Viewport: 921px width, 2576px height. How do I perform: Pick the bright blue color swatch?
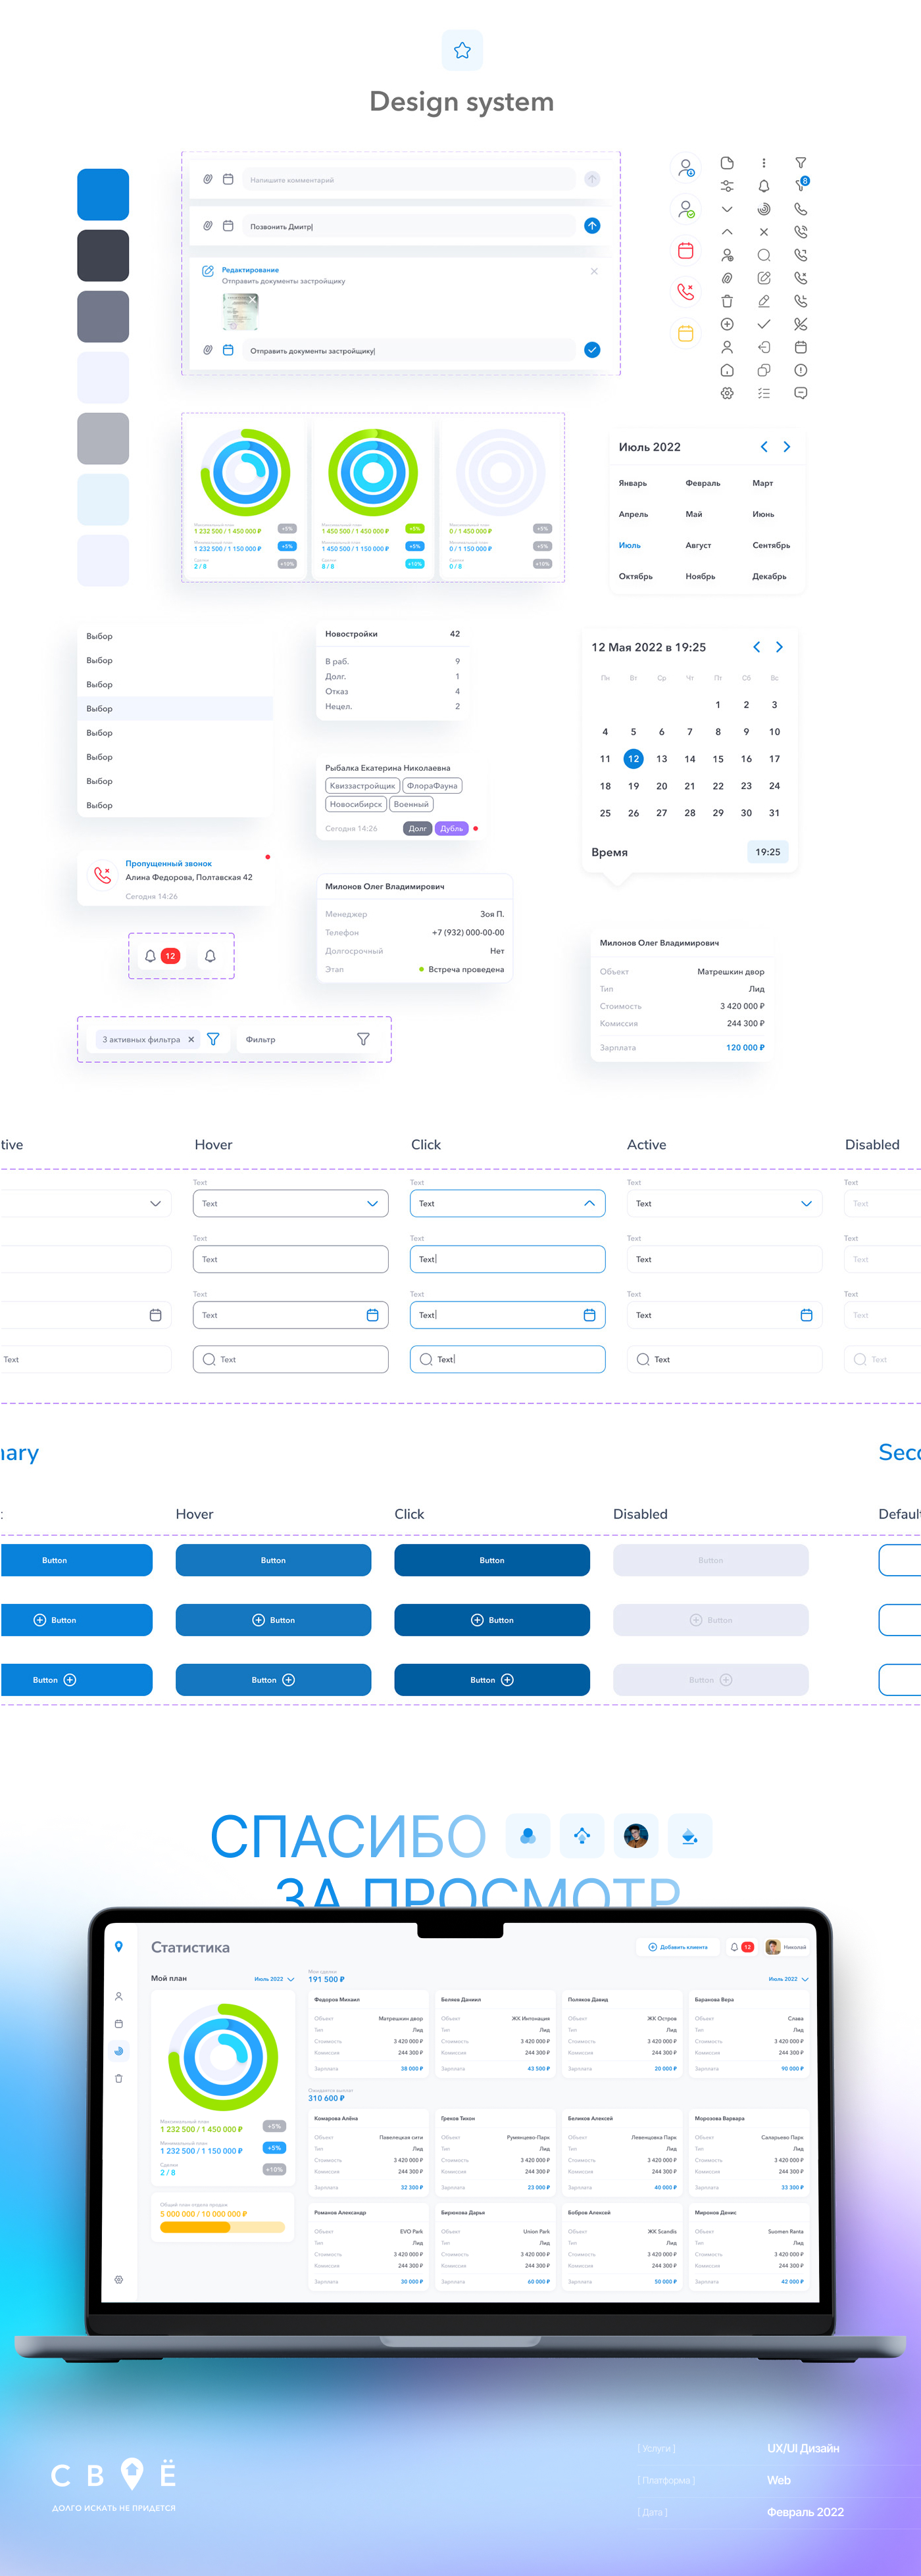tap(103, 194)
